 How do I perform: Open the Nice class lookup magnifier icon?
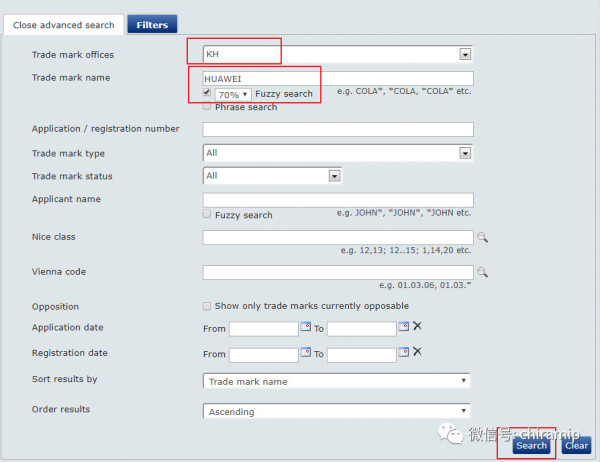click(482, 237)
